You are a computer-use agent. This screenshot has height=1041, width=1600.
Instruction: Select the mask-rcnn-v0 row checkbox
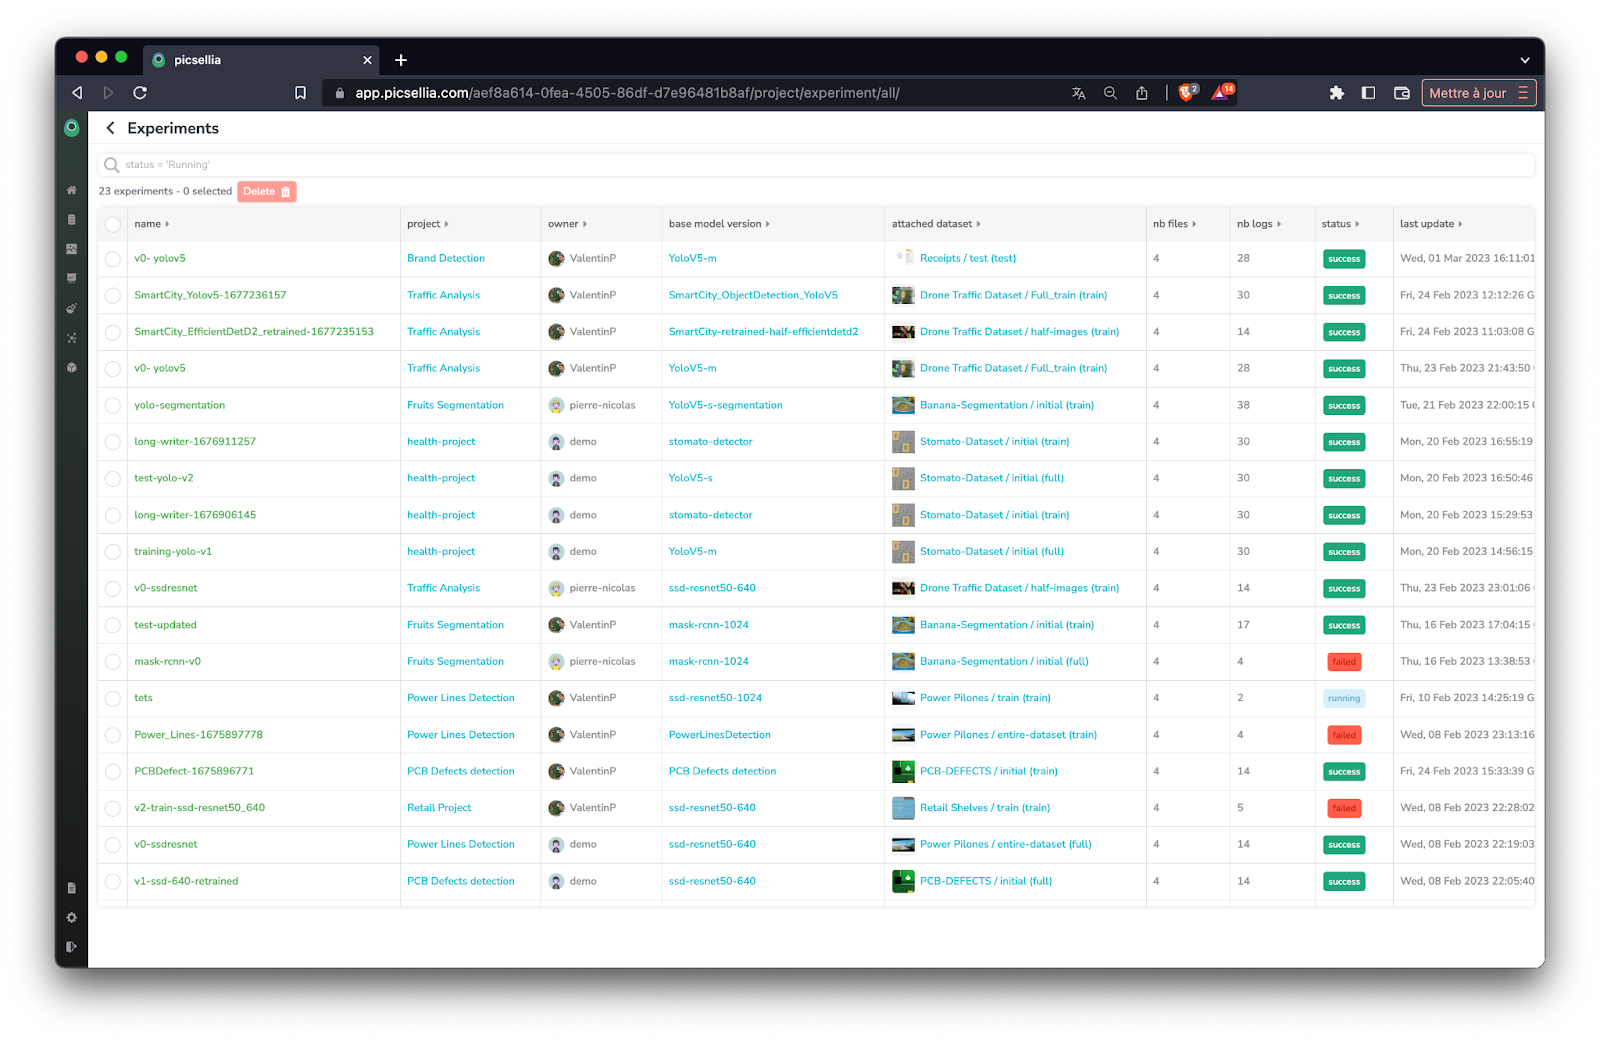[113, 662]
